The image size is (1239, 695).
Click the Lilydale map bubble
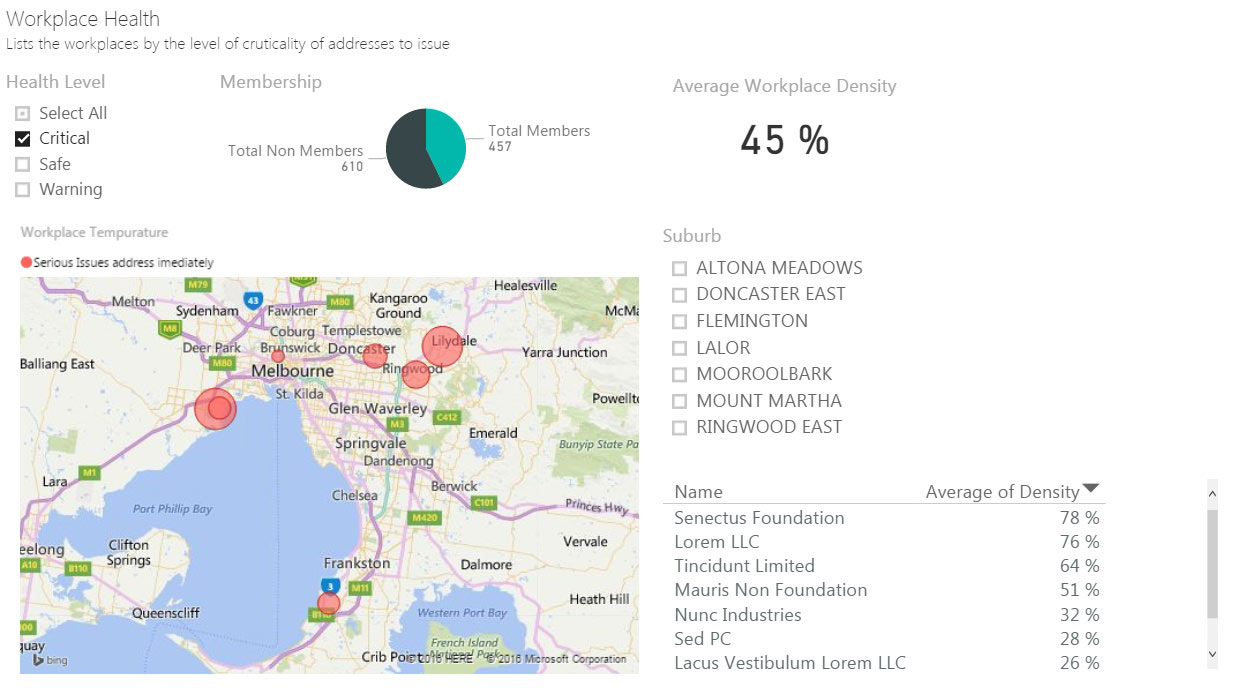coord(442,346)
